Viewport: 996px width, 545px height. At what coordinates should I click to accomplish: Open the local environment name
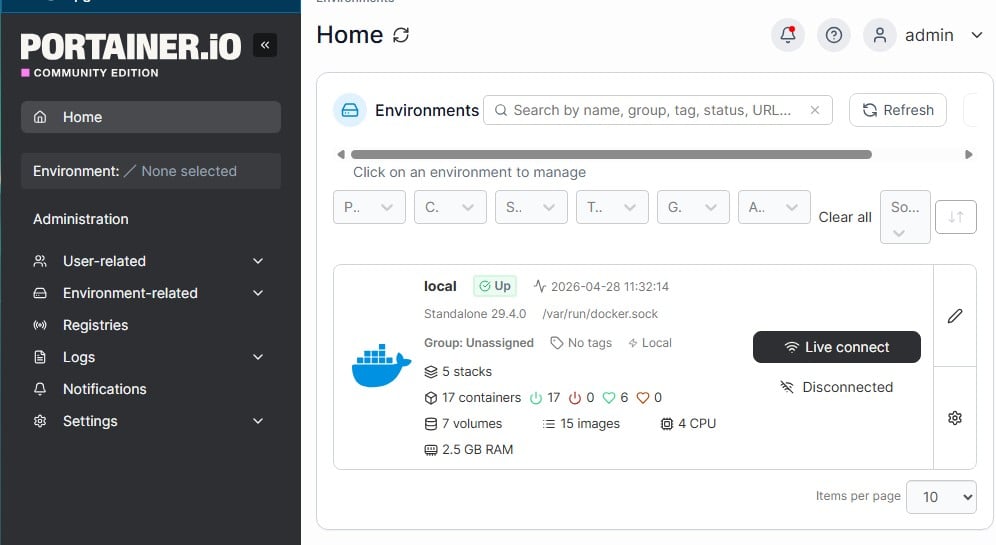click(440, 286)
